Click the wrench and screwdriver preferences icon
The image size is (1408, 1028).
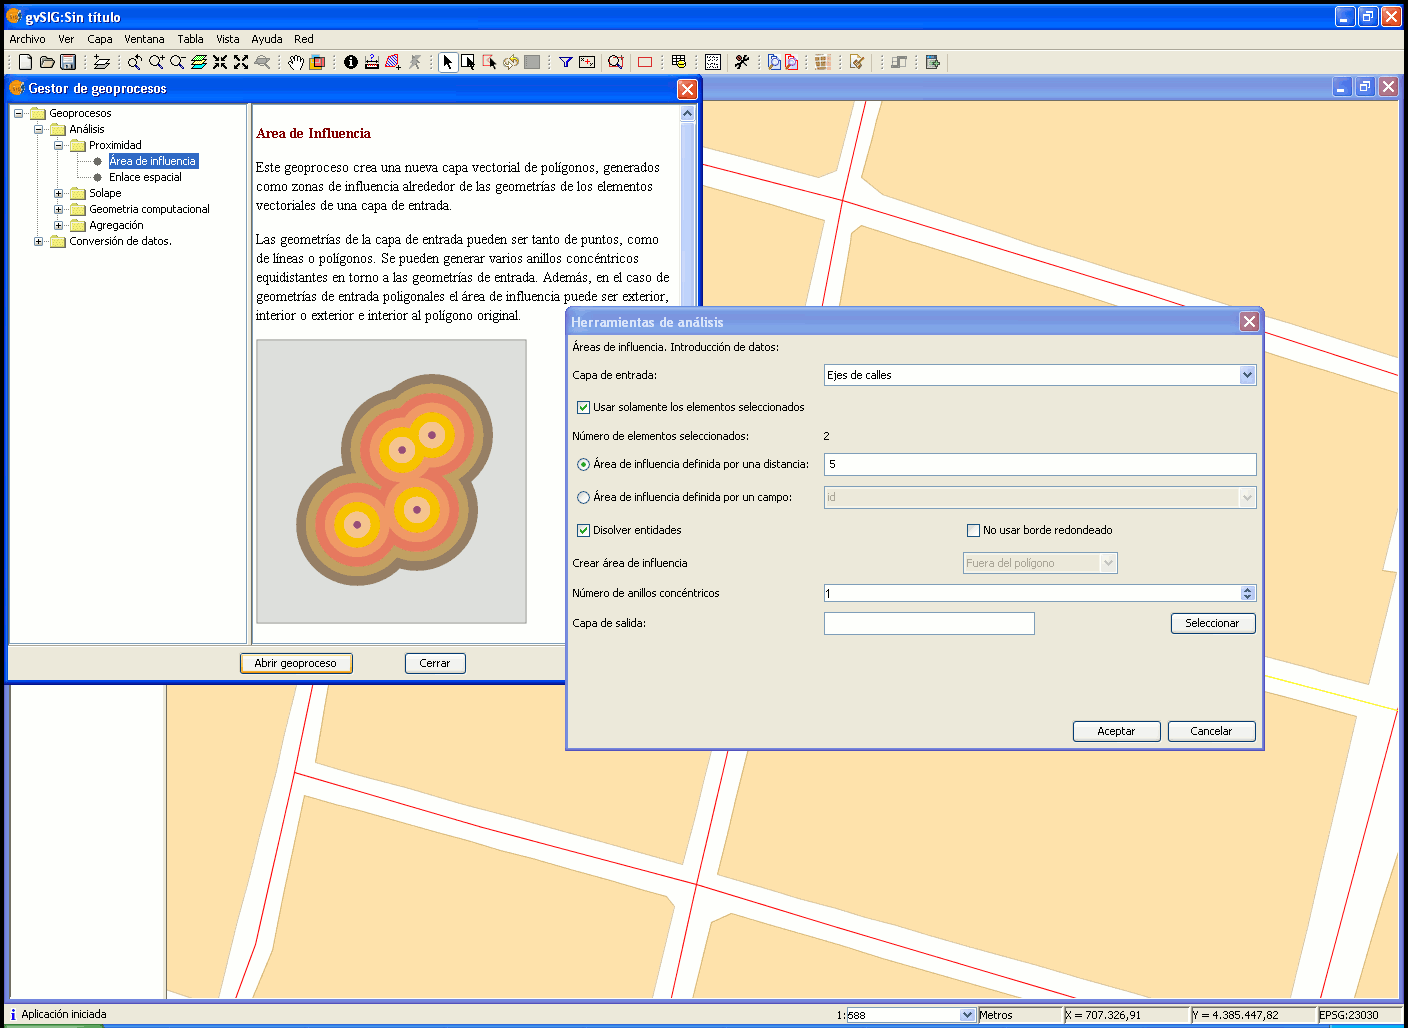click(742, 62)
